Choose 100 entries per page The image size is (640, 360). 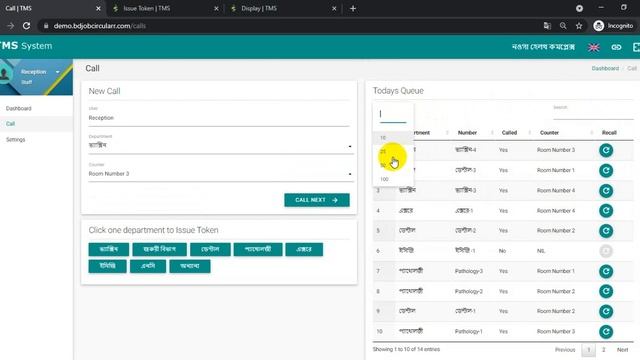coord(393,179)
